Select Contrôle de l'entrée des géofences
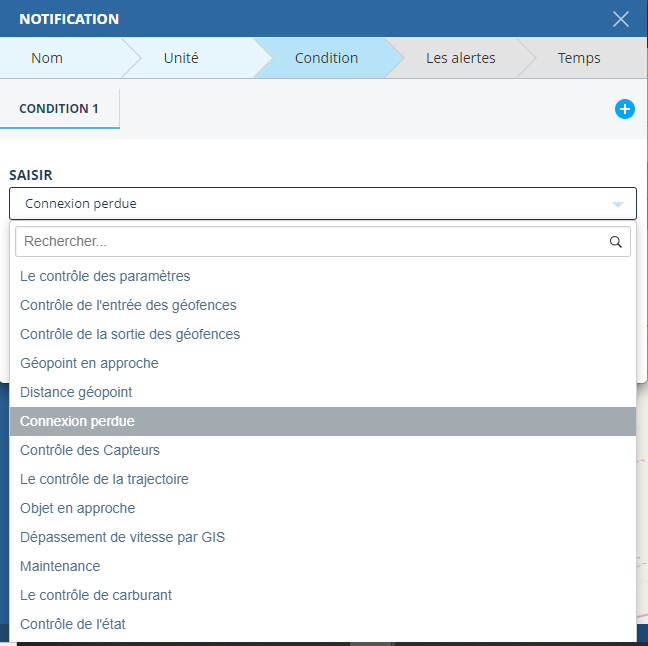This screenshot has width=648, height=646. coord(128,305)
